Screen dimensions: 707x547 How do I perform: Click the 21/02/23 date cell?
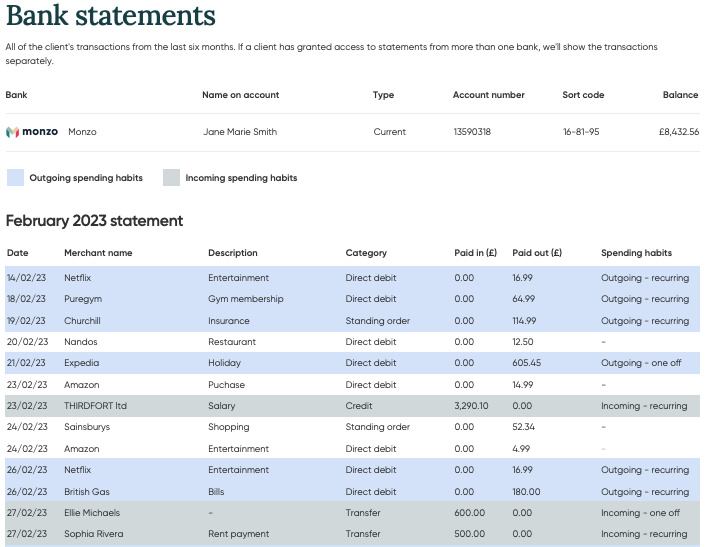[x=26, y=363]
